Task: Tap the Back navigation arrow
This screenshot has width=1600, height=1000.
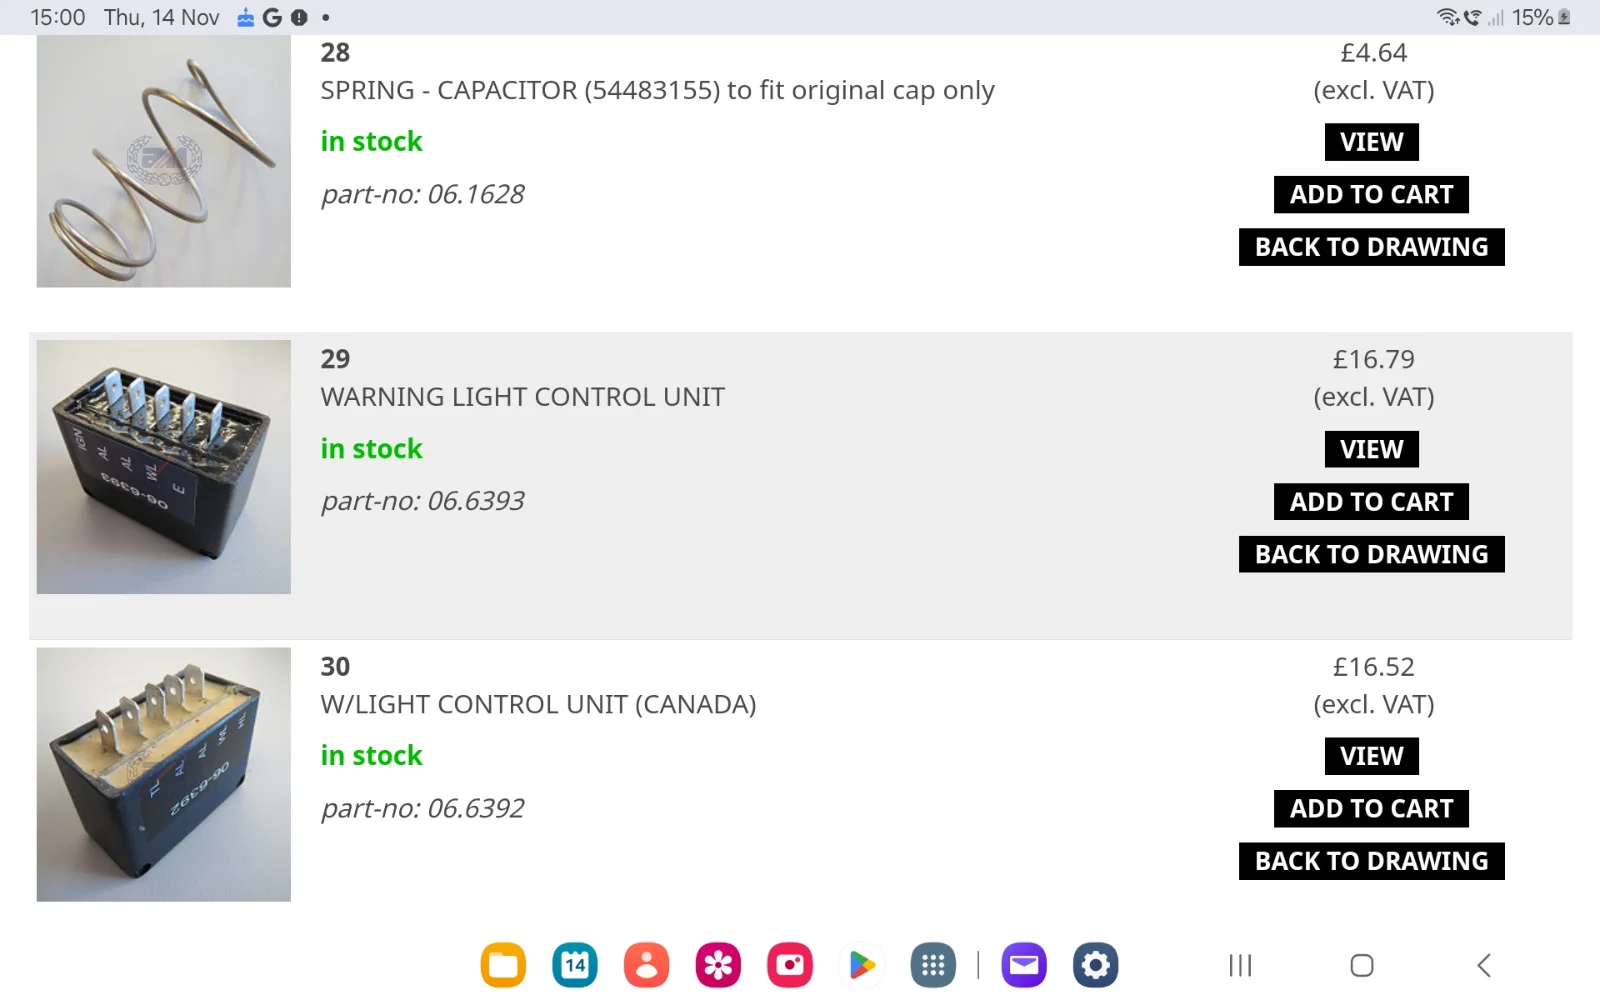Action: pos(1484,965)
